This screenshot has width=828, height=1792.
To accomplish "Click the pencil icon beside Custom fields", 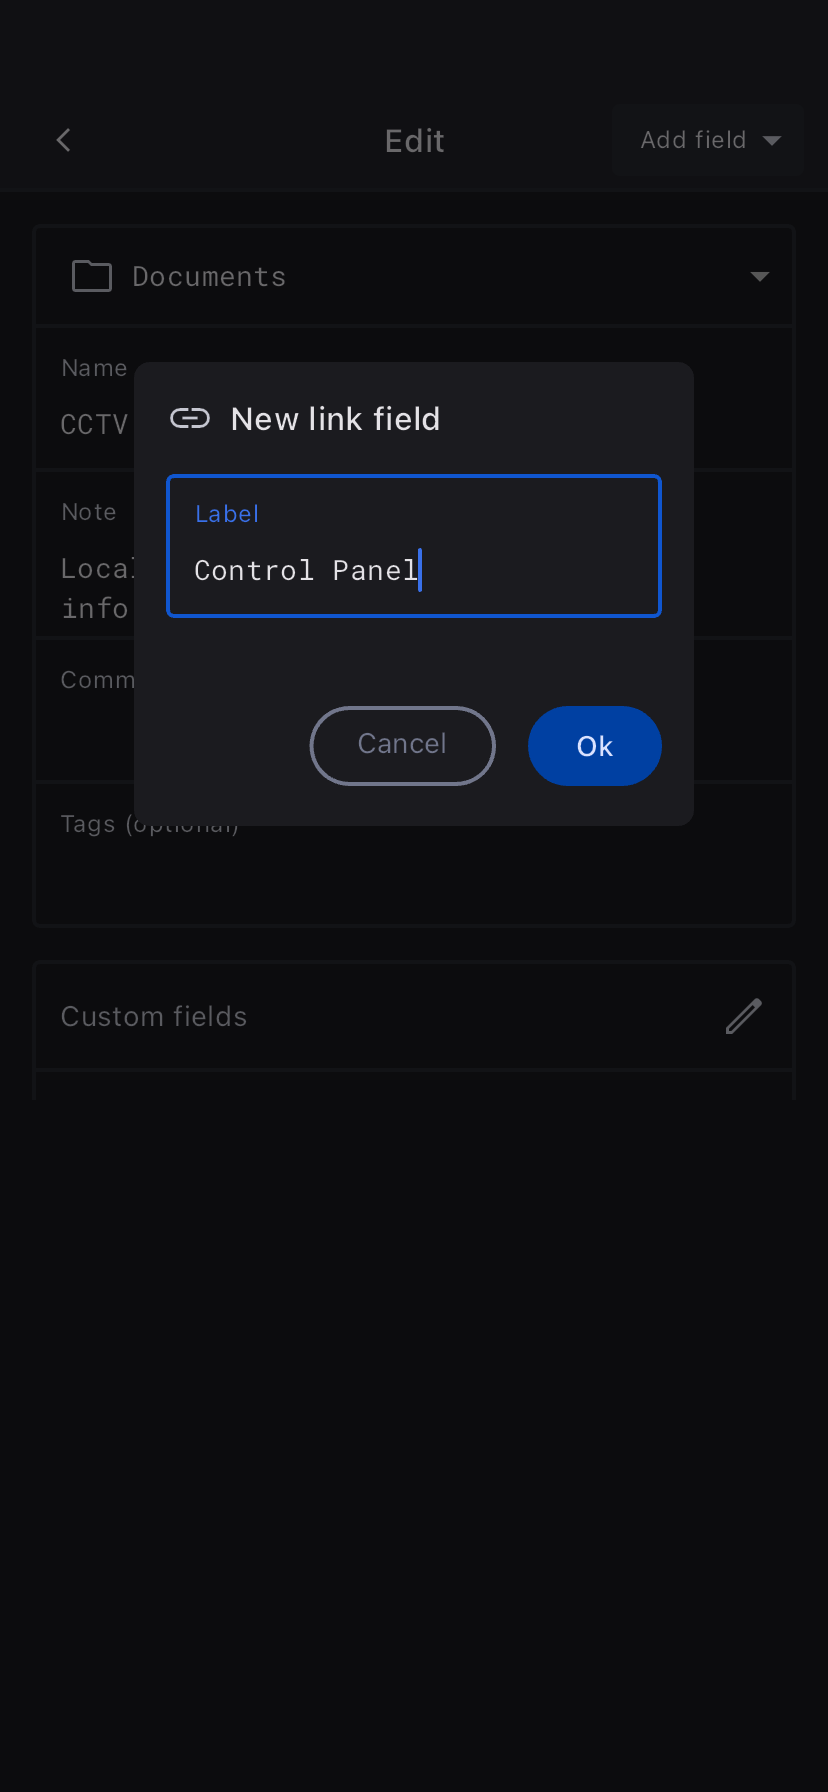I will [x=743, y=1016].
